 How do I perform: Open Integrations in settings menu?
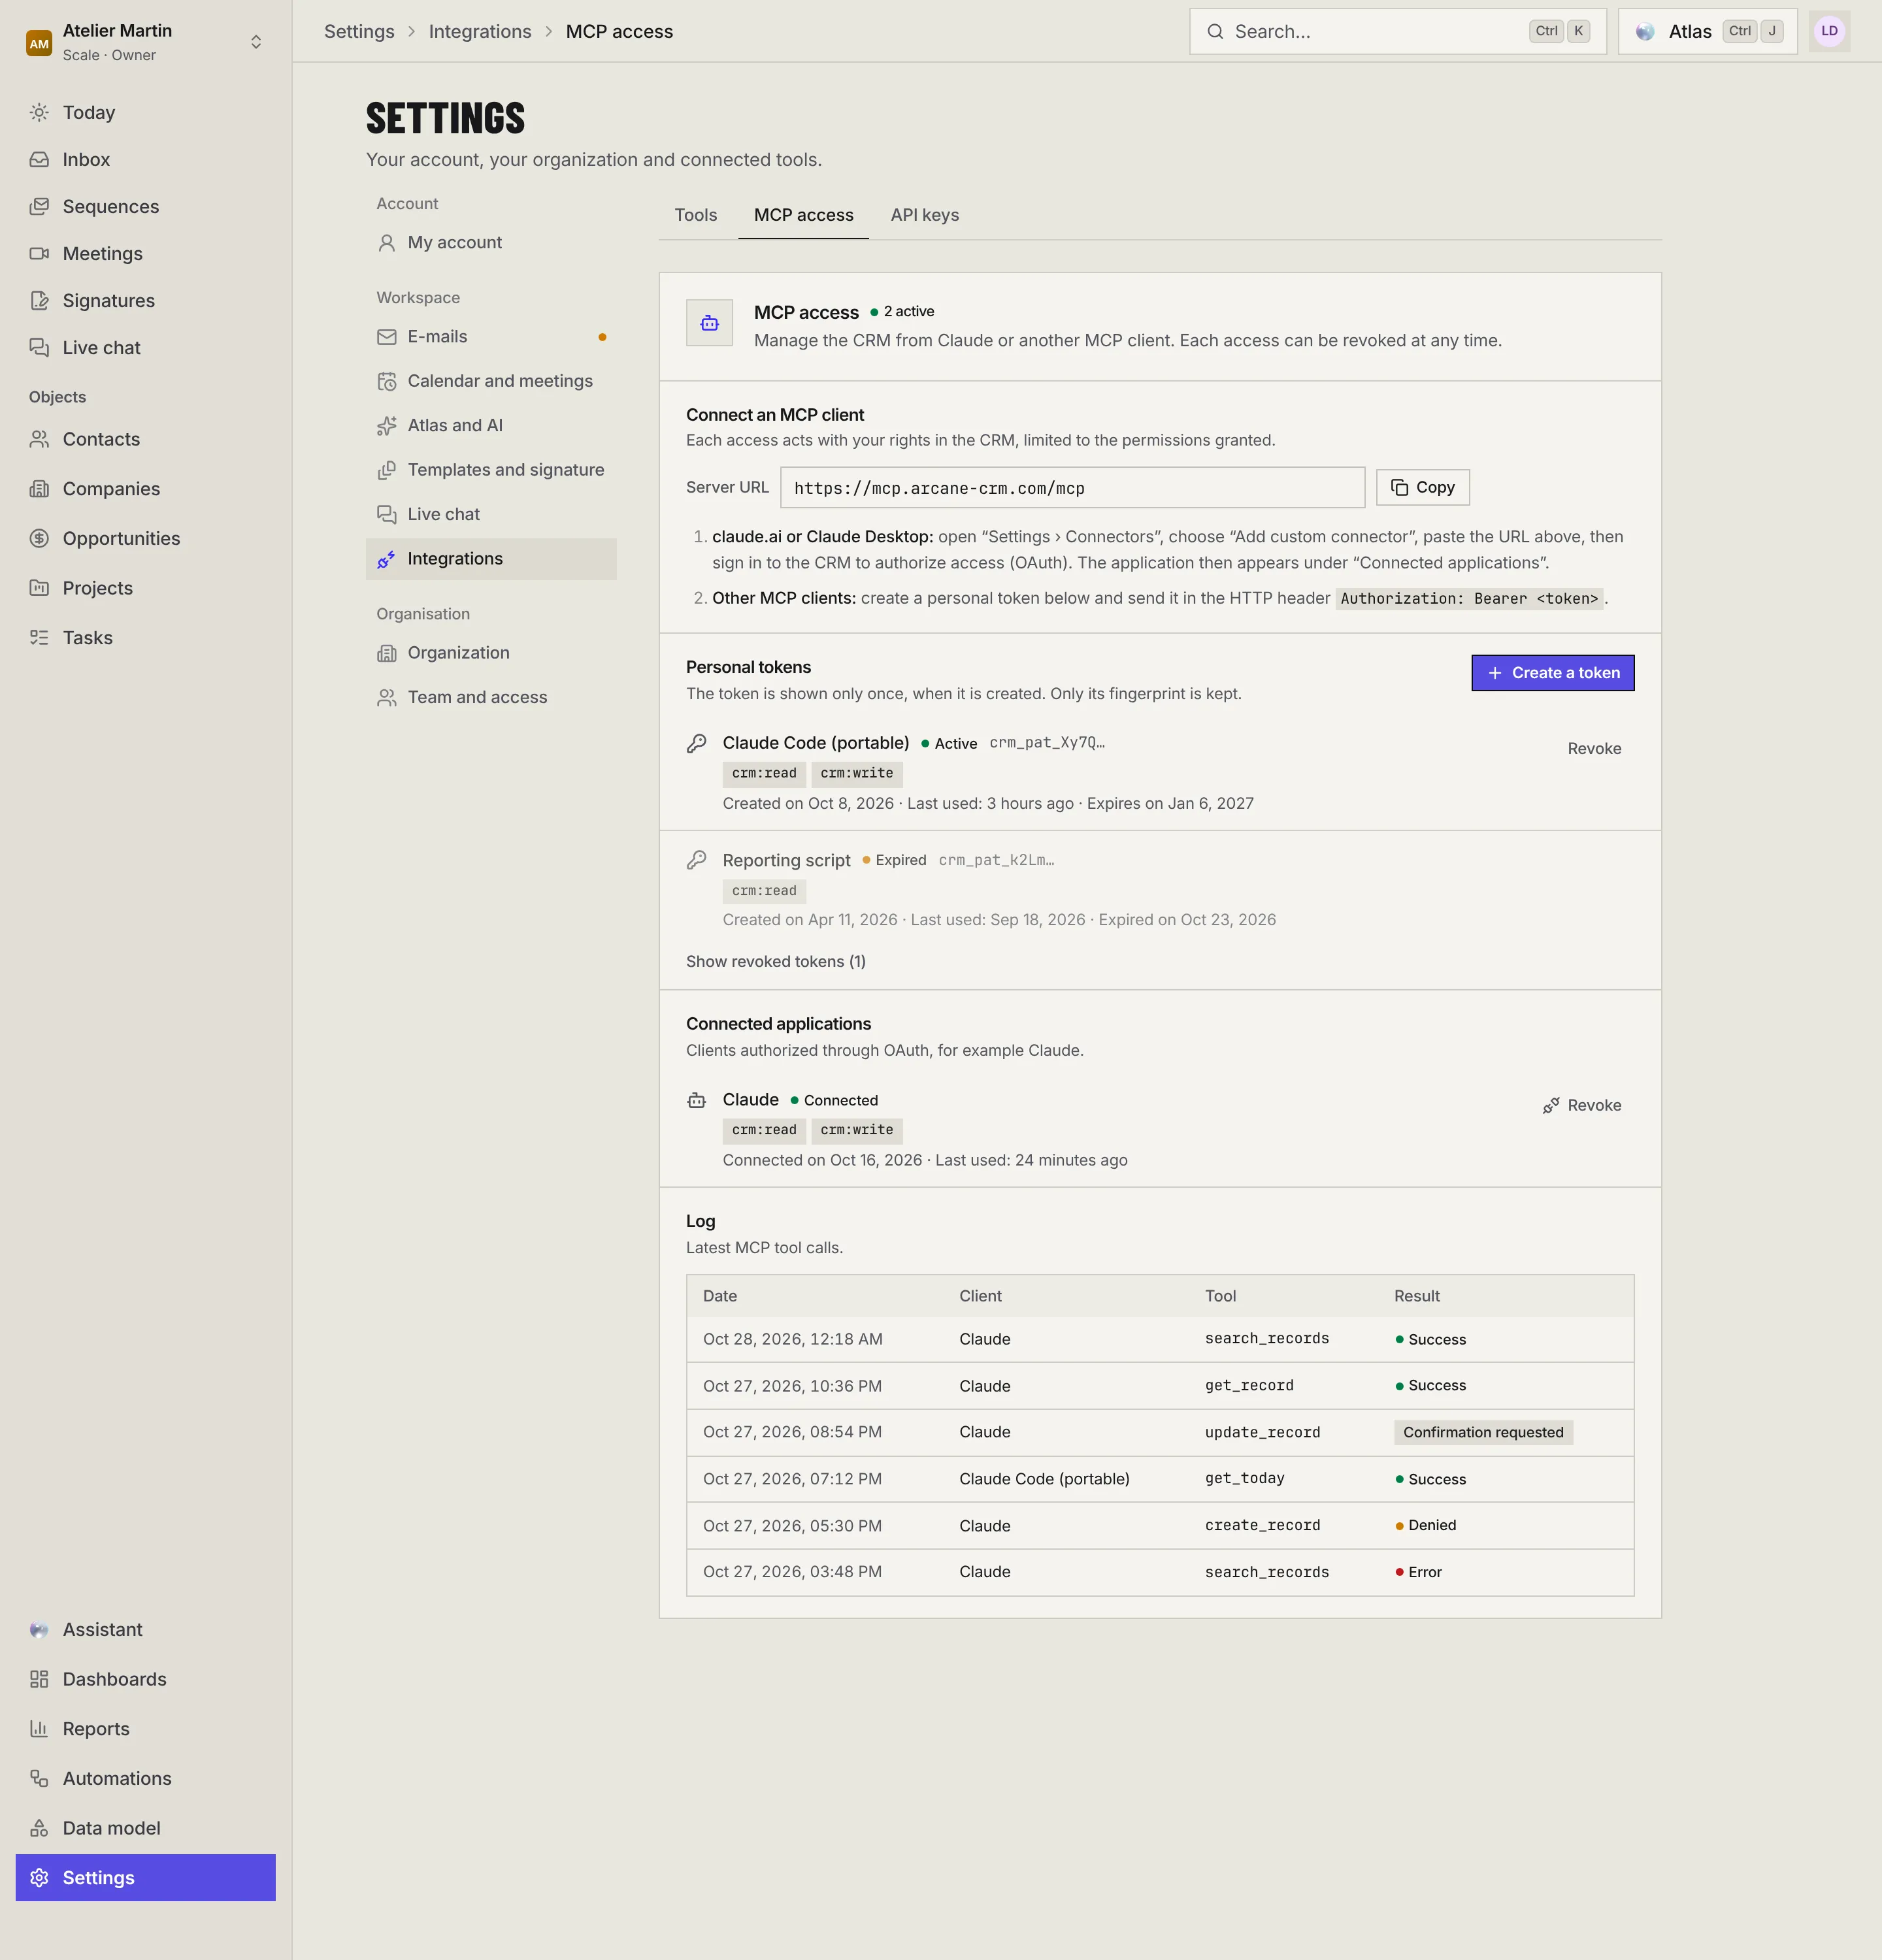click(491, 559)
